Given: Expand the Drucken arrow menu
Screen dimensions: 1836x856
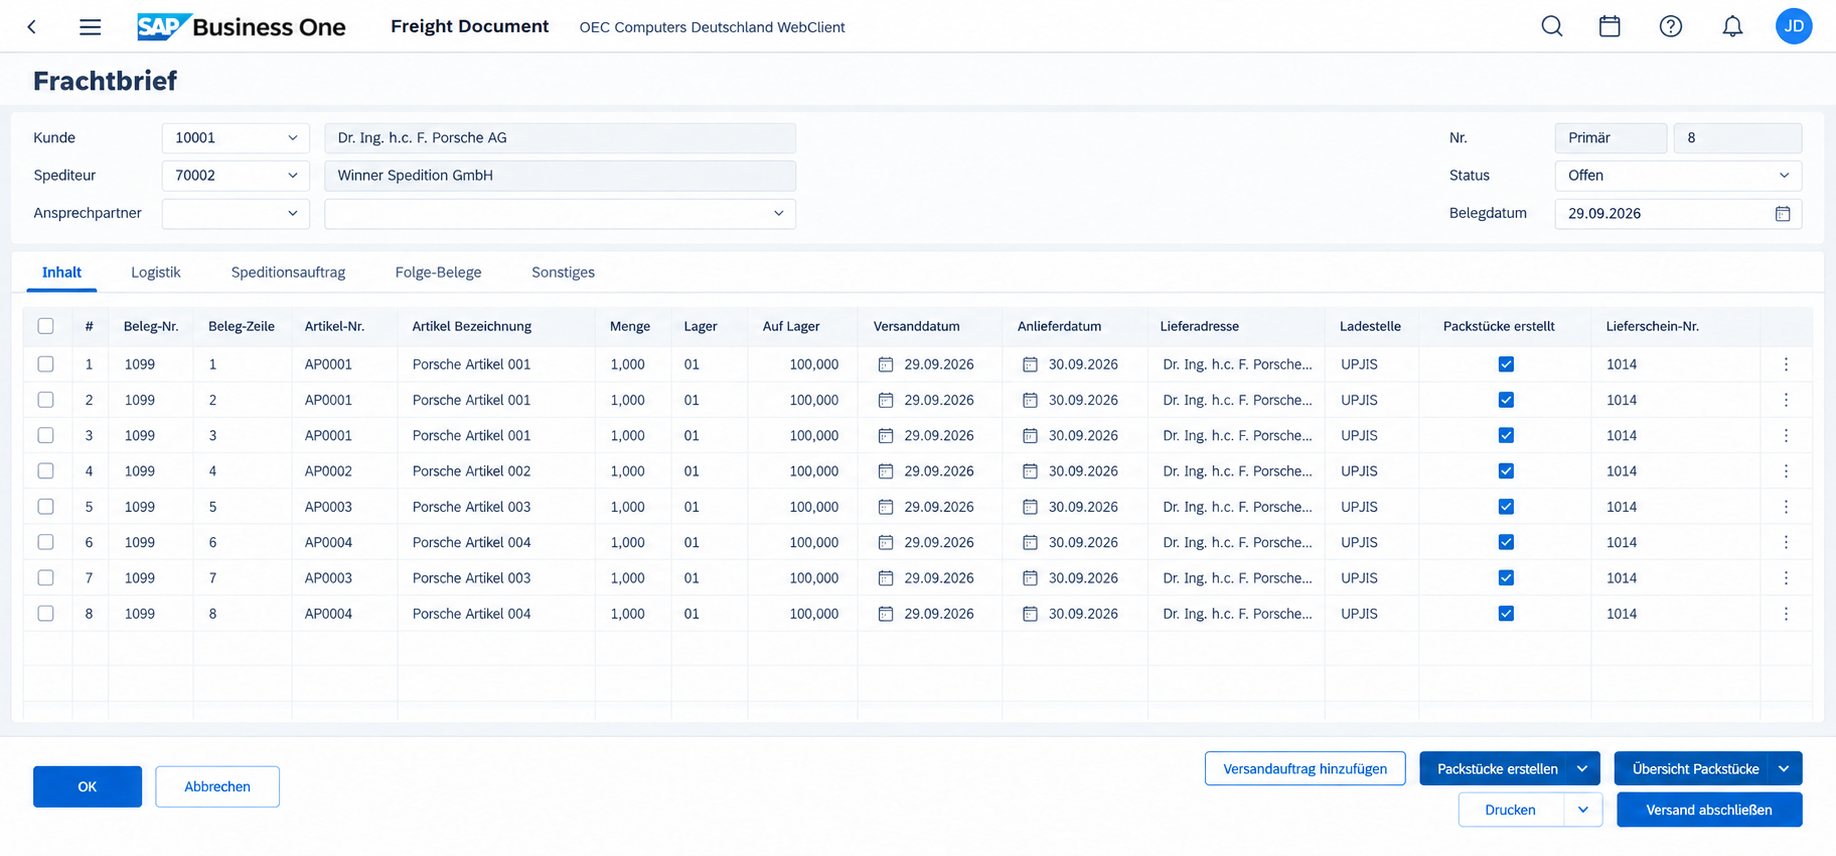Looking at the screenshot, I should coord(1583,810).
